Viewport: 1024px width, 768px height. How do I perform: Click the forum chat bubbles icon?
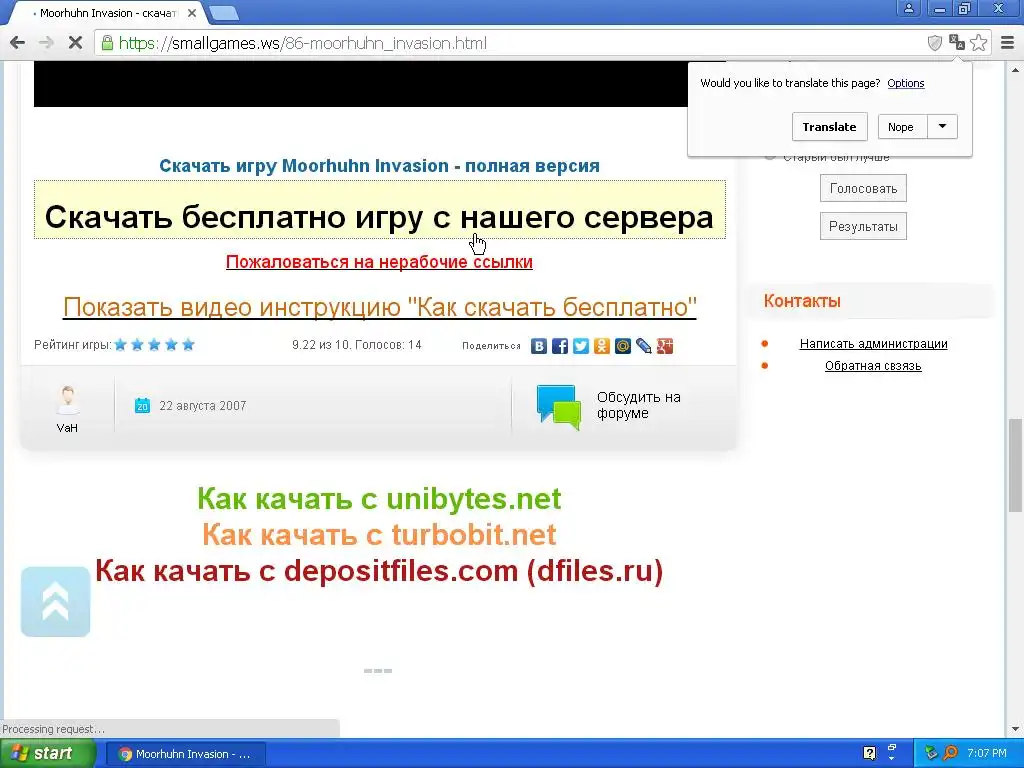click(x=558, y=407)
